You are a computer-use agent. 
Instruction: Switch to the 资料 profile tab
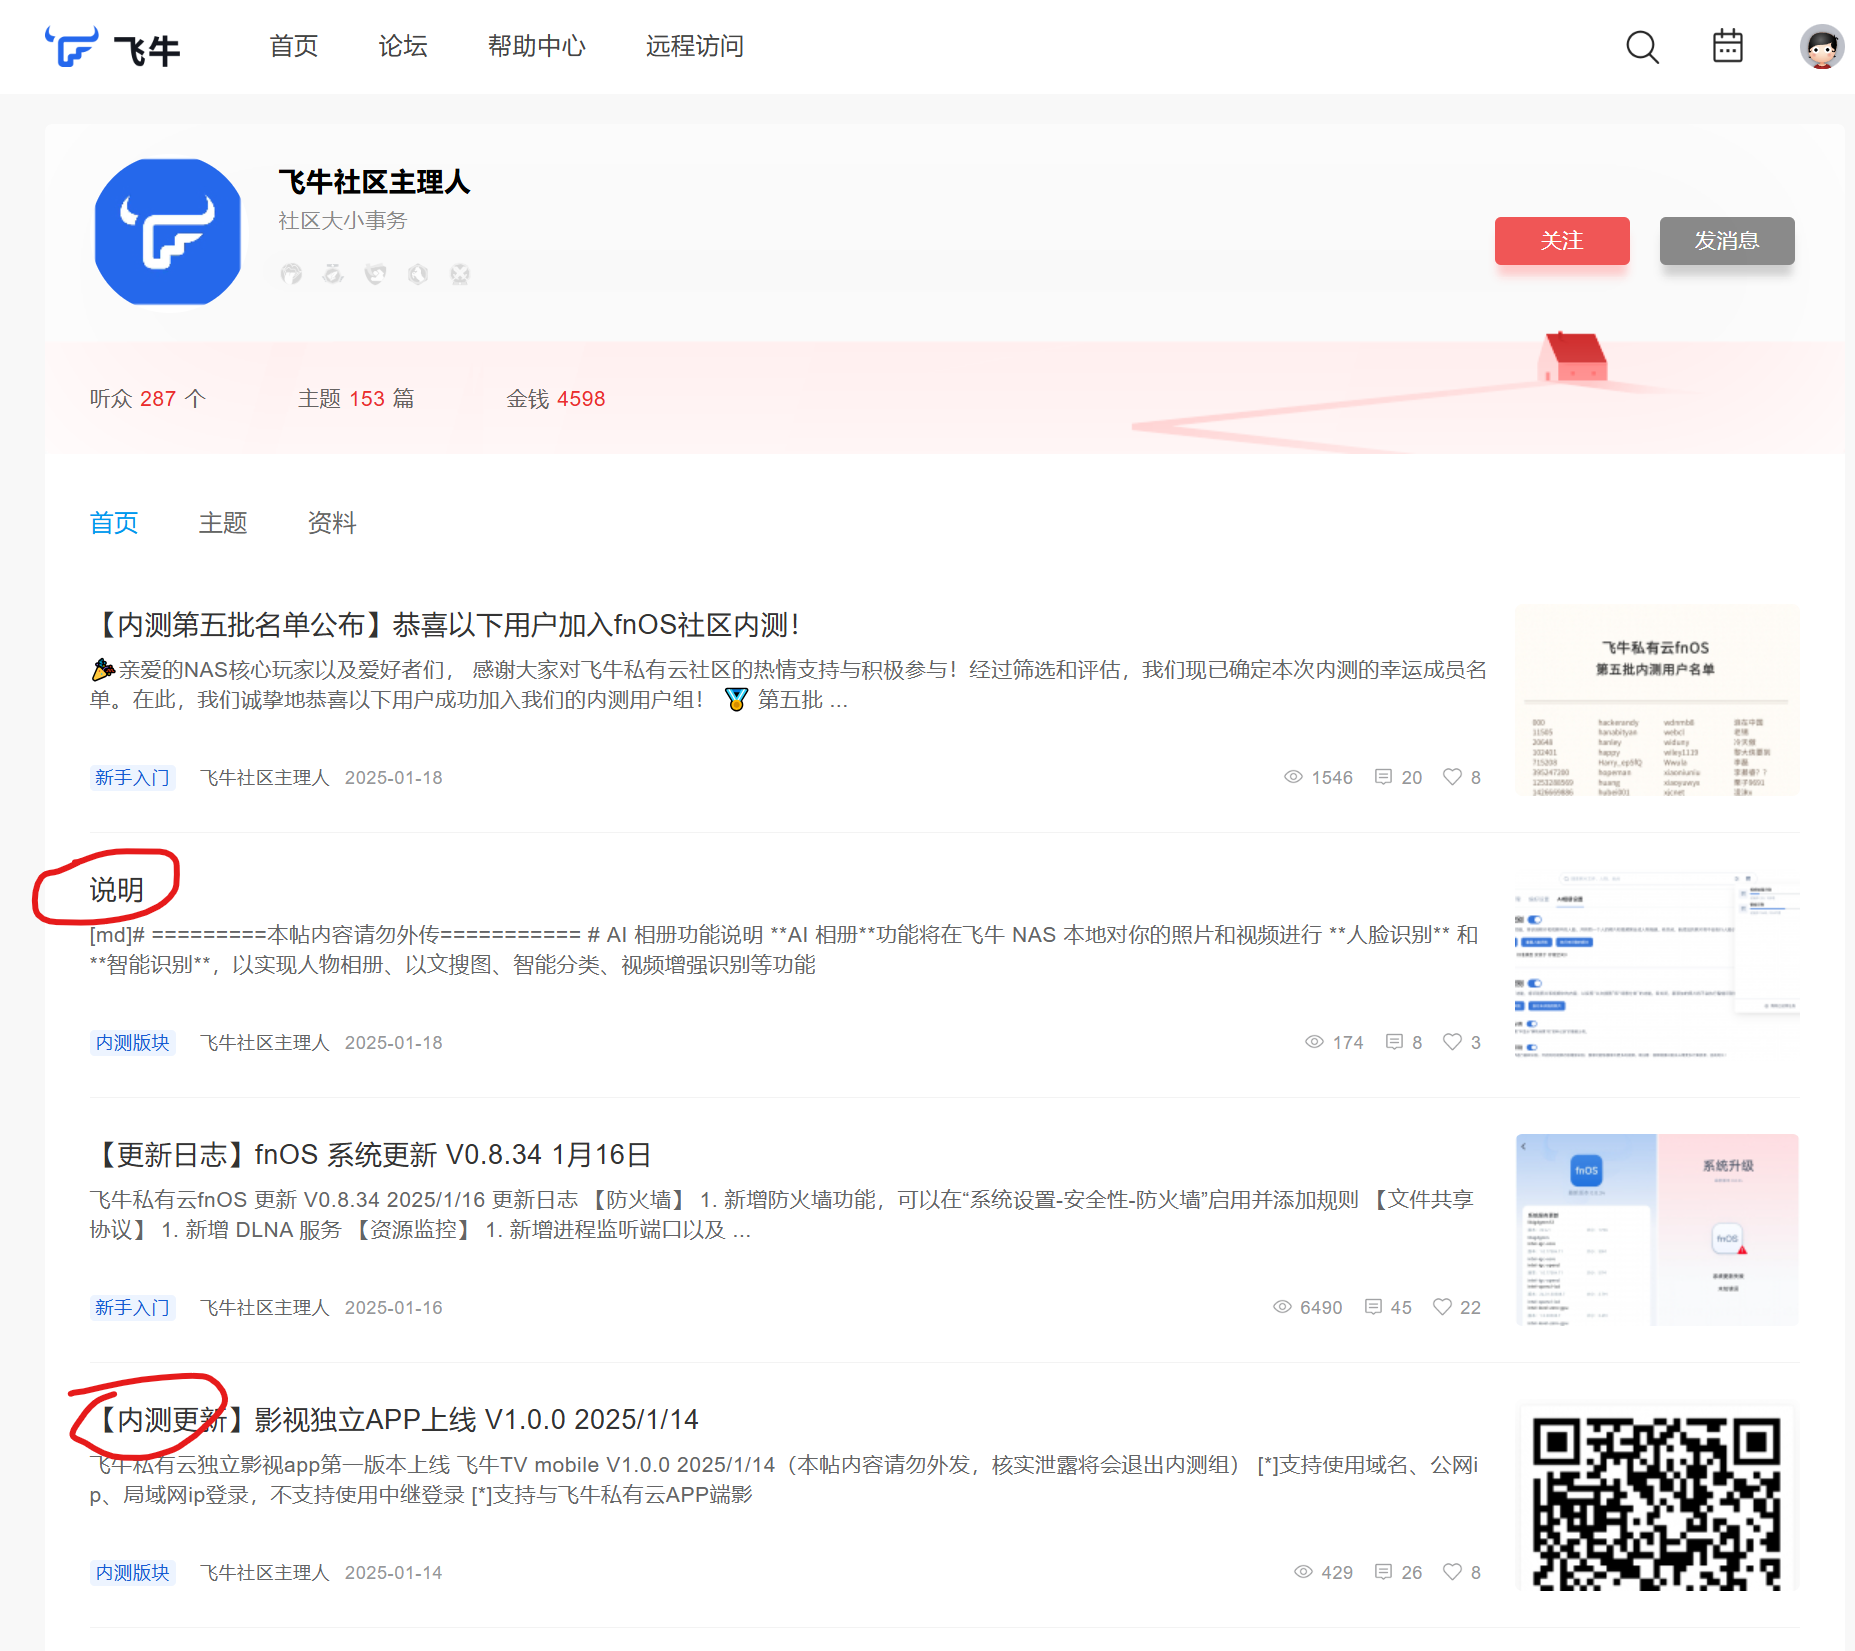click(x=332, y=523)
